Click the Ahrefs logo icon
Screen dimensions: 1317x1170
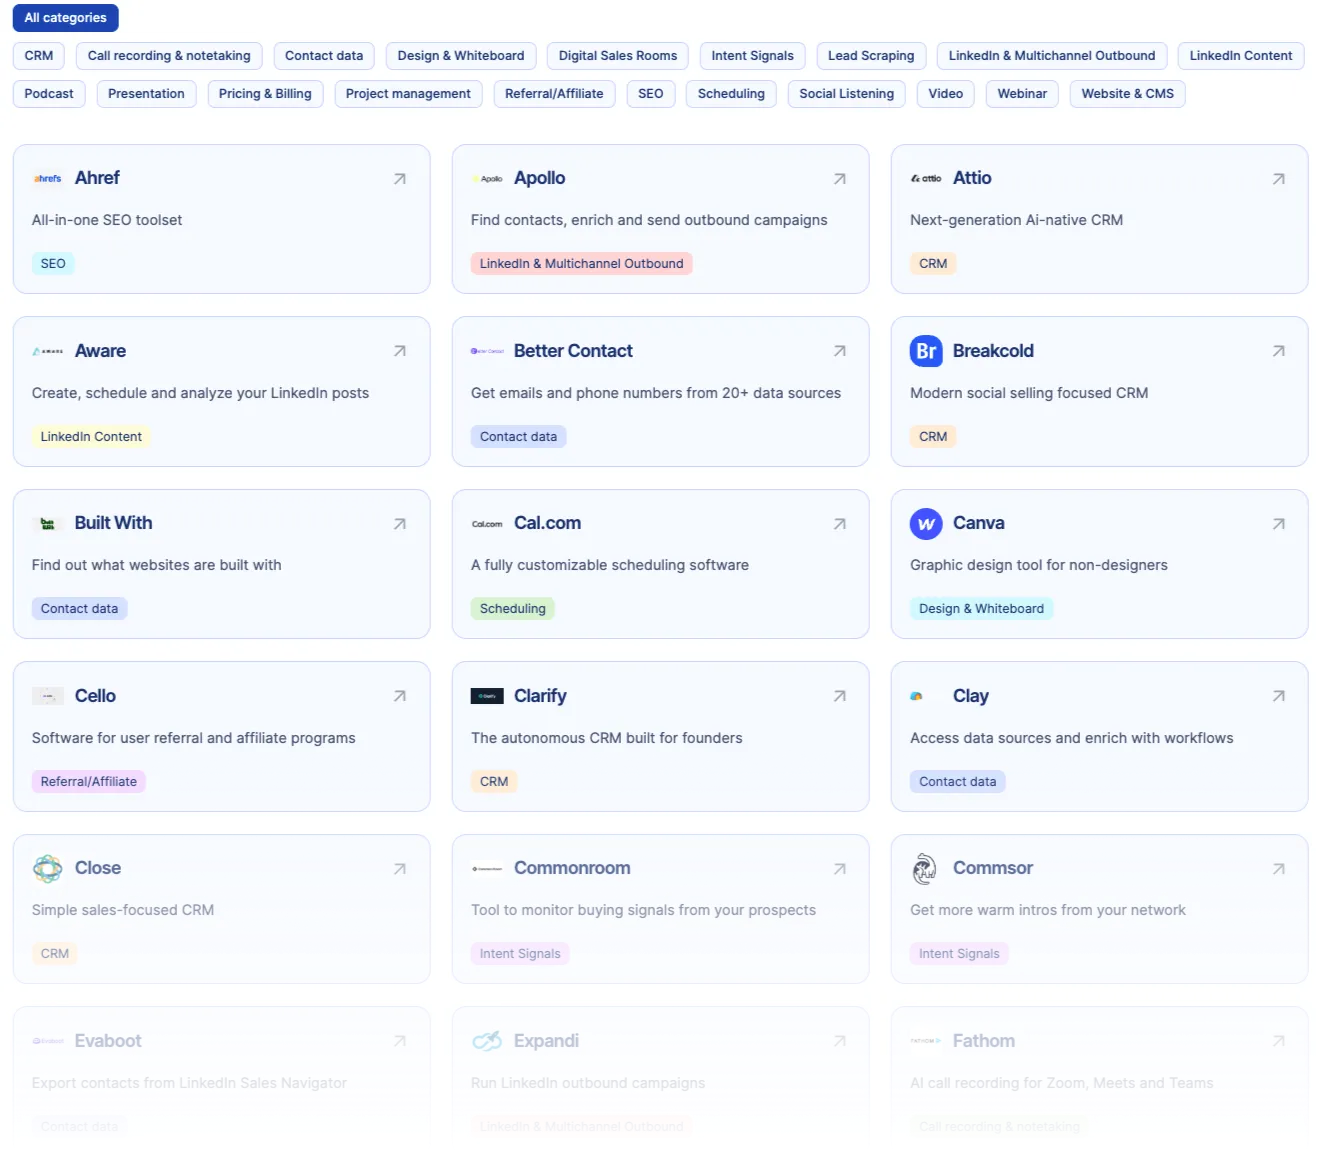pyautogui.click(x=48, y=178)
